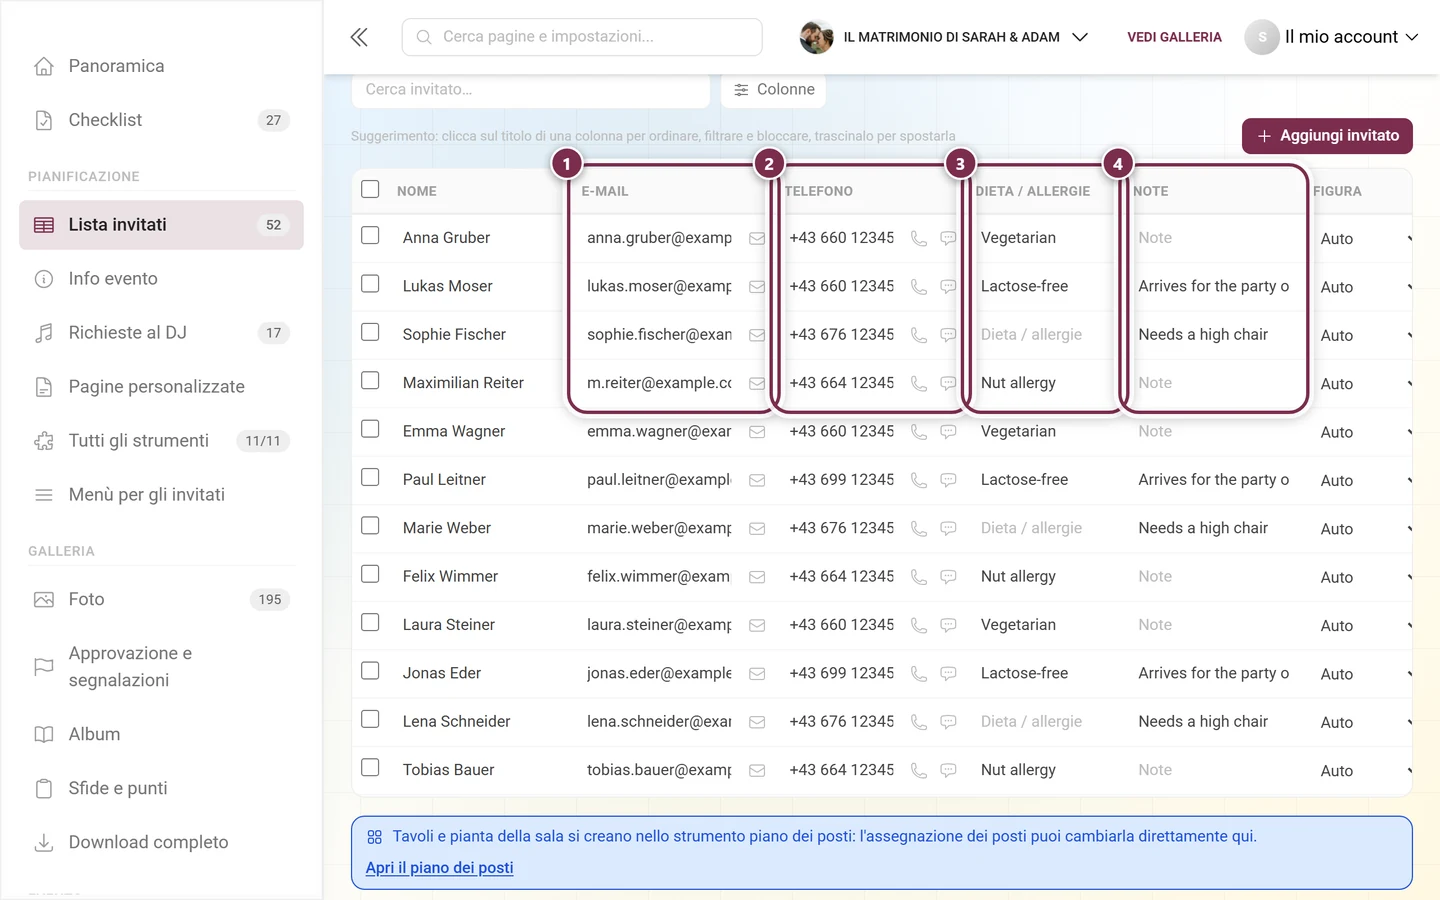Click the wedding couple avatar thumbnail
Viewport: 1440px width, 900px height.
817,37
